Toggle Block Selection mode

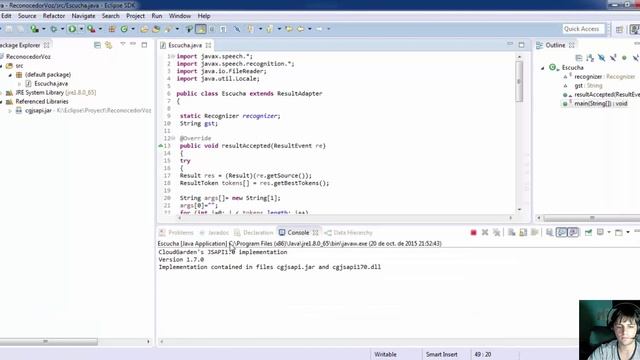[212, 29]
